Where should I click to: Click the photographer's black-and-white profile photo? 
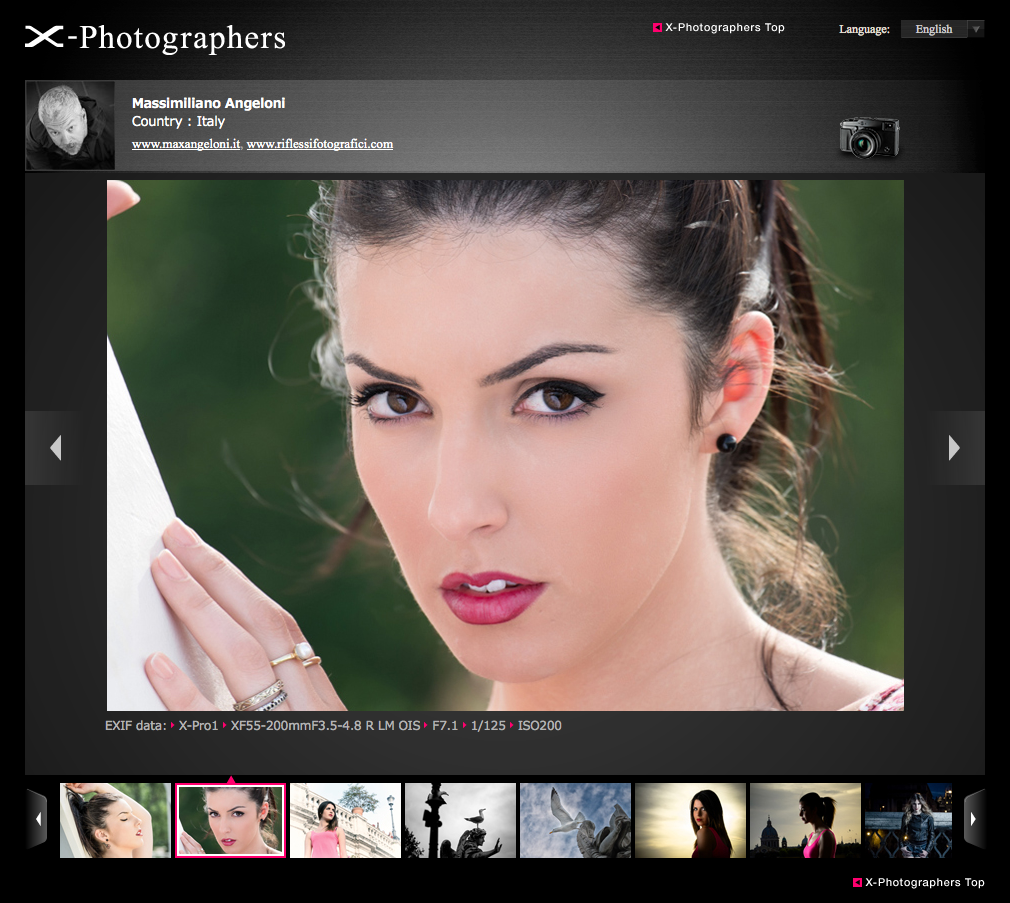pyautogui.click(x=70, y=126)
